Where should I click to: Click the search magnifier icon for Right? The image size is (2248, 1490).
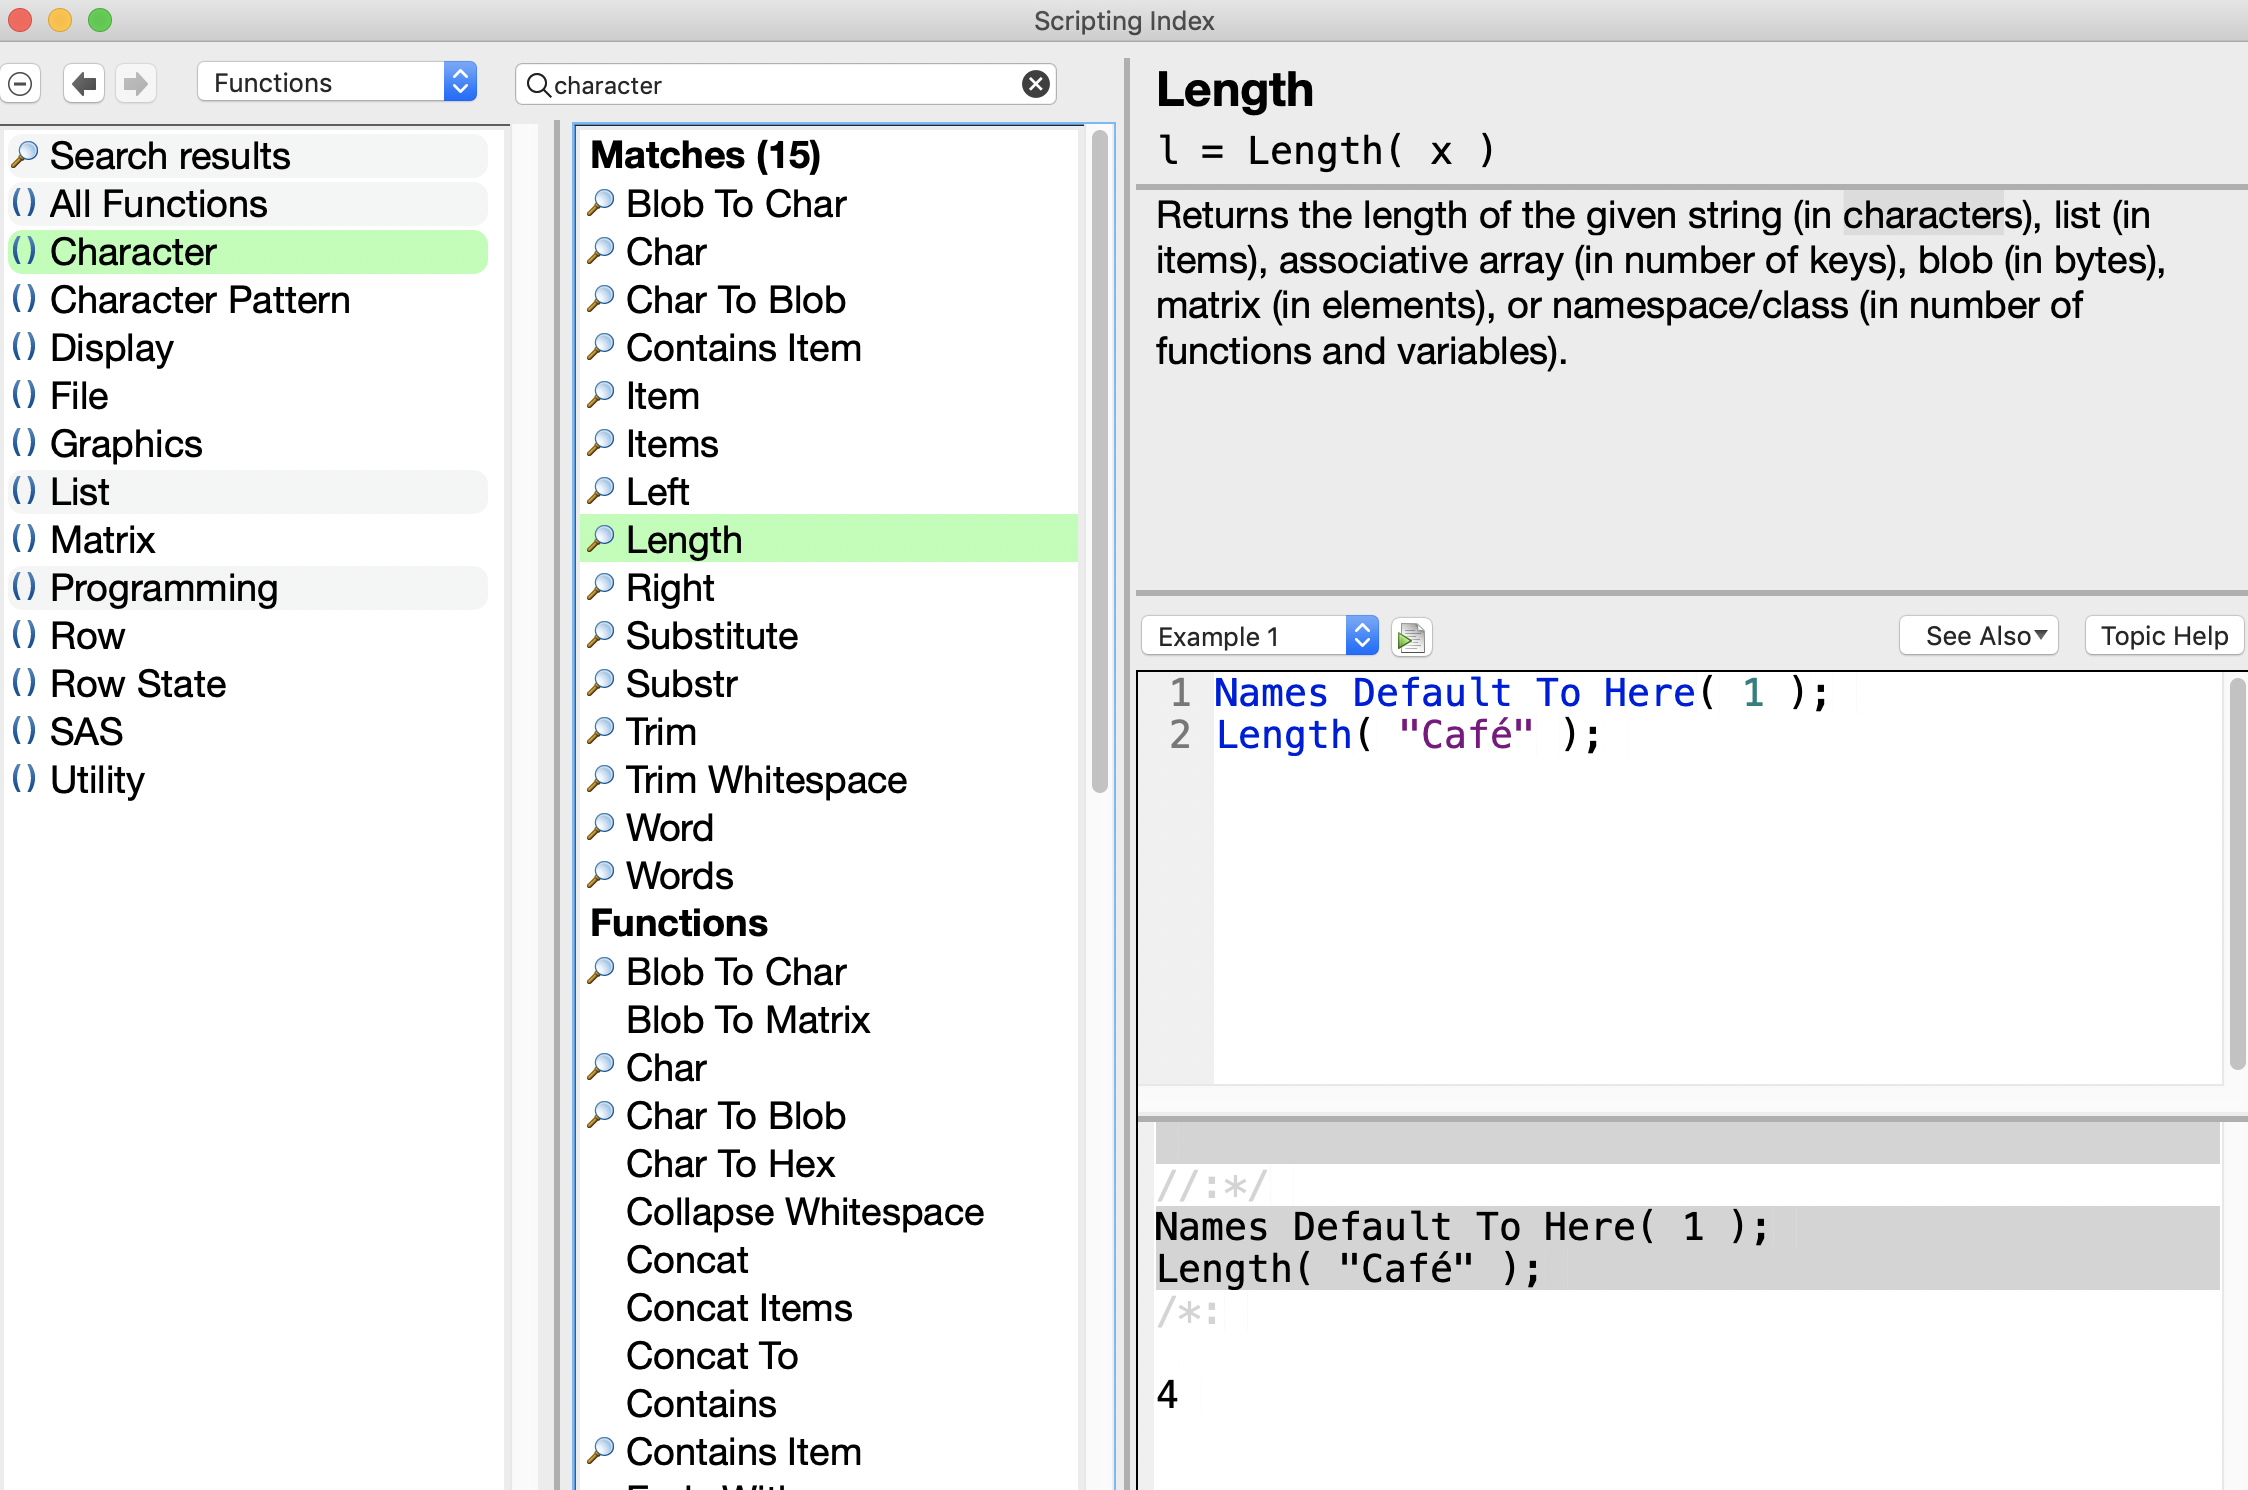point(600,587)
